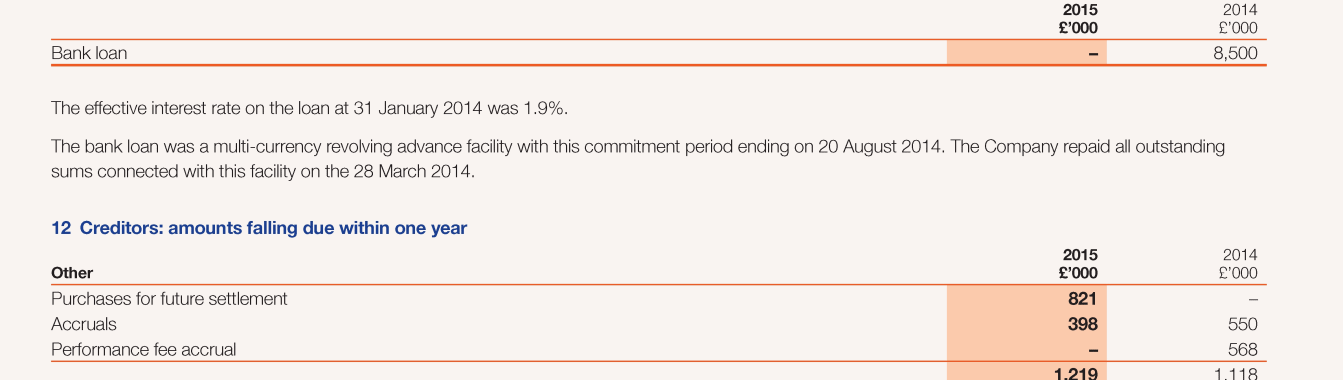Image resolution: width=1343 pixels, height=380 pixels.
Task: Click the 1,118 total for 2014
Action: tap(1236, 373)
